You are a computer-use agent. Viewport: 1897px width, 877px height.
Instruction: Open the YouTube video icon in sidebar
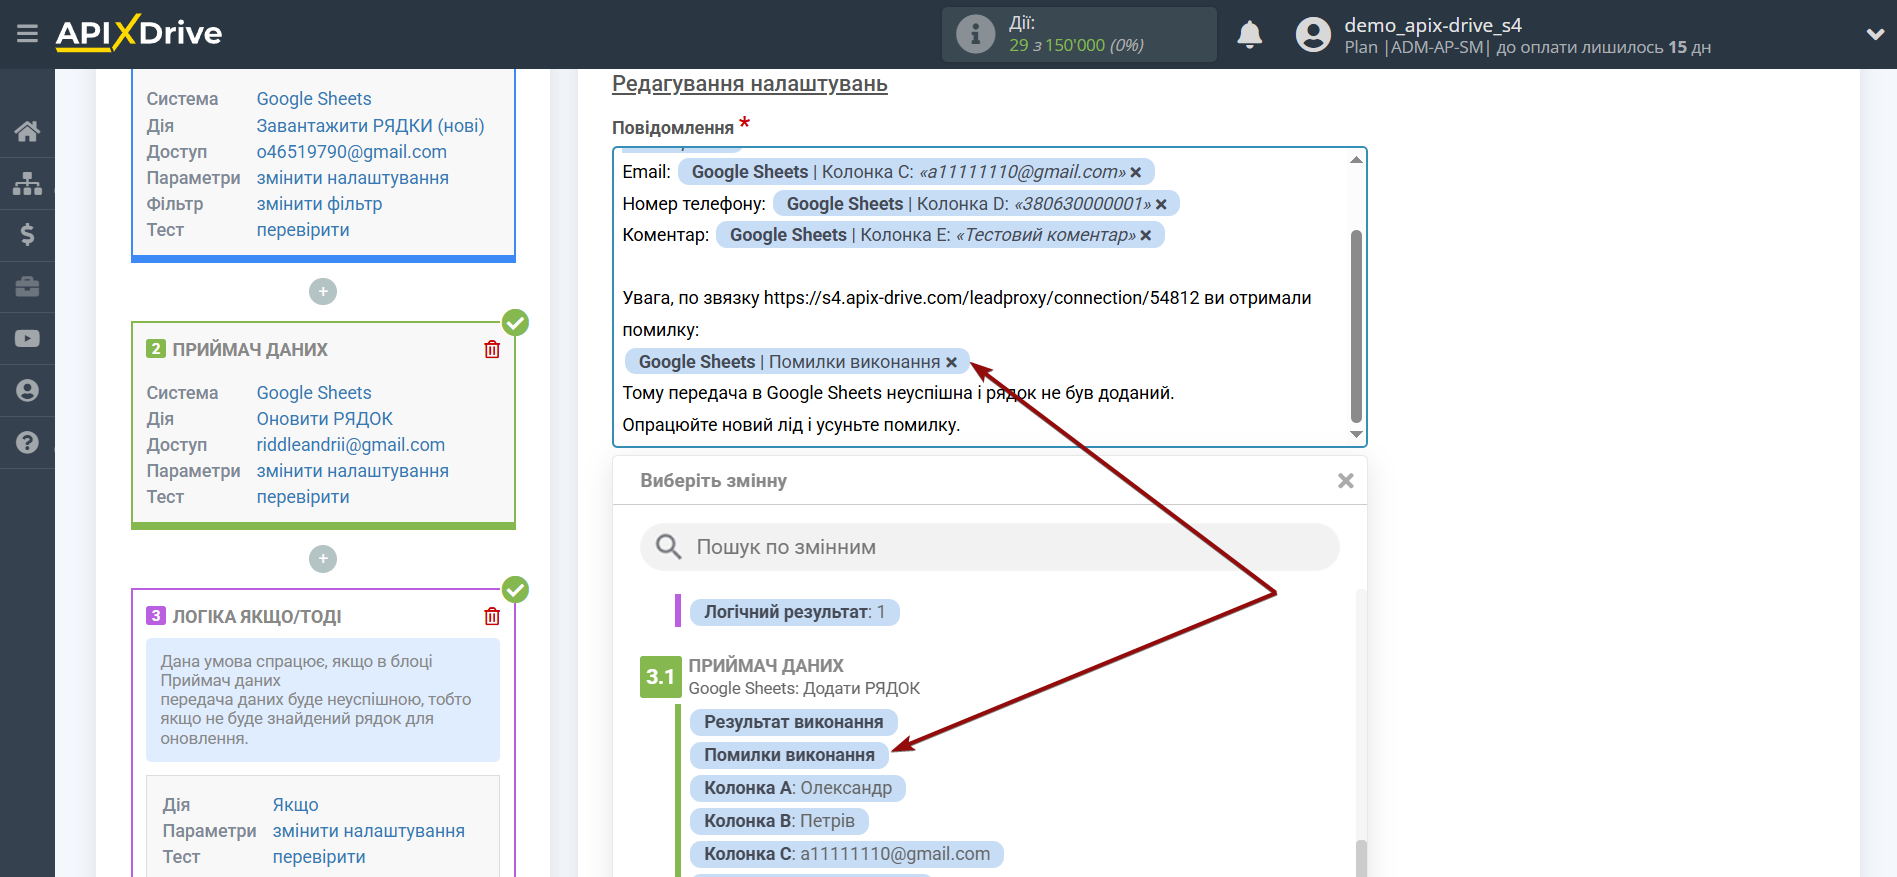click(27, 339)
